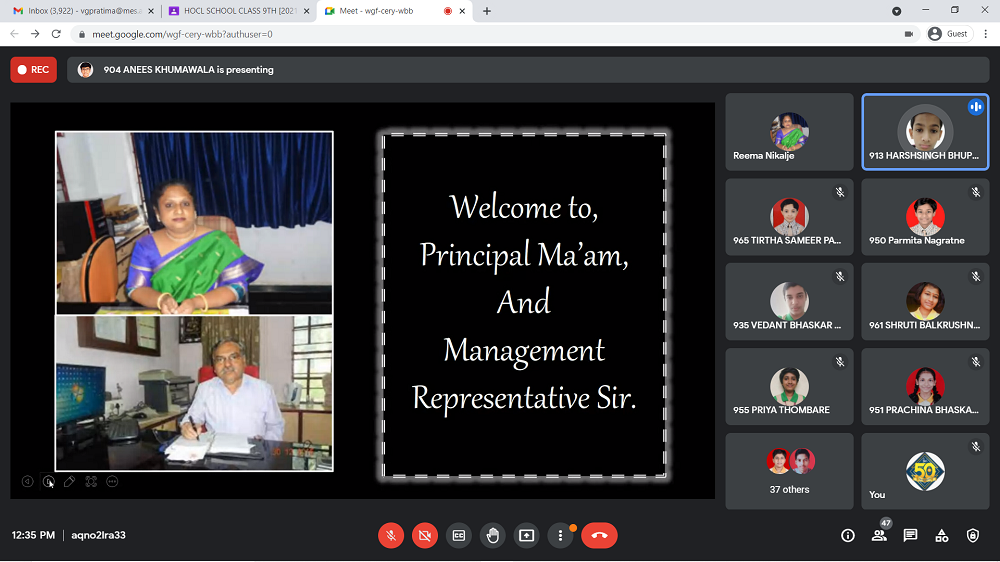Expand the 37 others participant tile
The image size is (1000, 562).
tap(790, 471)
